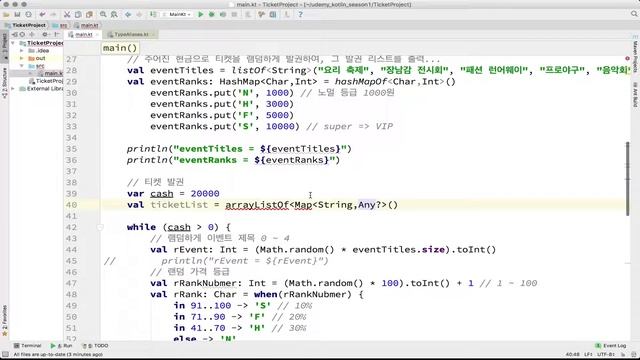The width and height of the screenshot is (640, 360).
Task: Select the TicketProject.iml file in tree
Action: [x=46, y=81]
